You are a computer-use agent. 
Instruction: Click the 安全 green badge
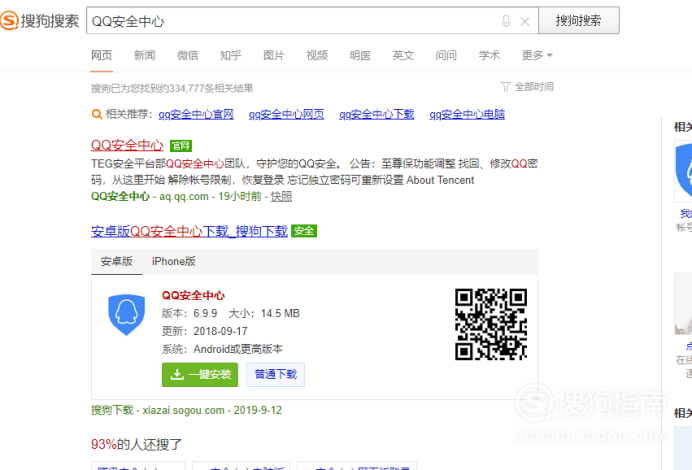pyautogui.click(x=304, y=231)
